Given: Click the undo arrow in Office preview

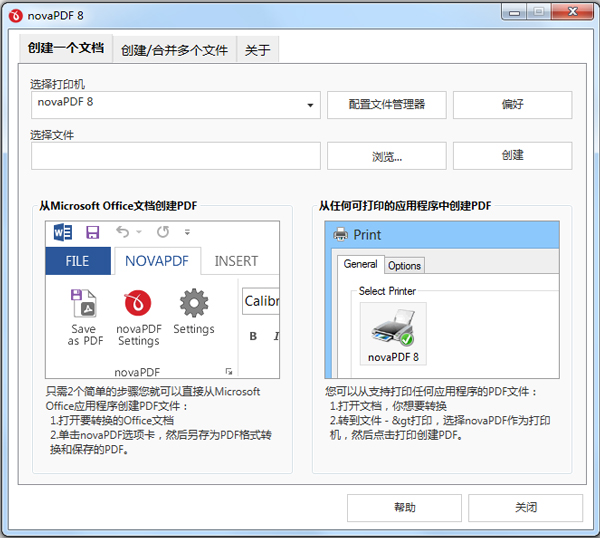Looking at the screenshot, I should tap(122, 232).
